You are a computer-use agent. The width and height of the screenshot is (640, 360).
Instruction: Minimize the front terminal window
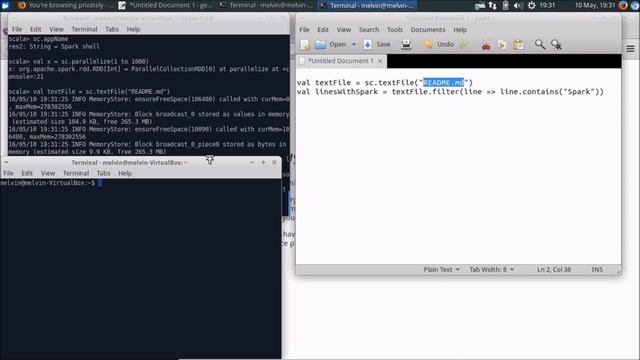click(x=252, y=162)
